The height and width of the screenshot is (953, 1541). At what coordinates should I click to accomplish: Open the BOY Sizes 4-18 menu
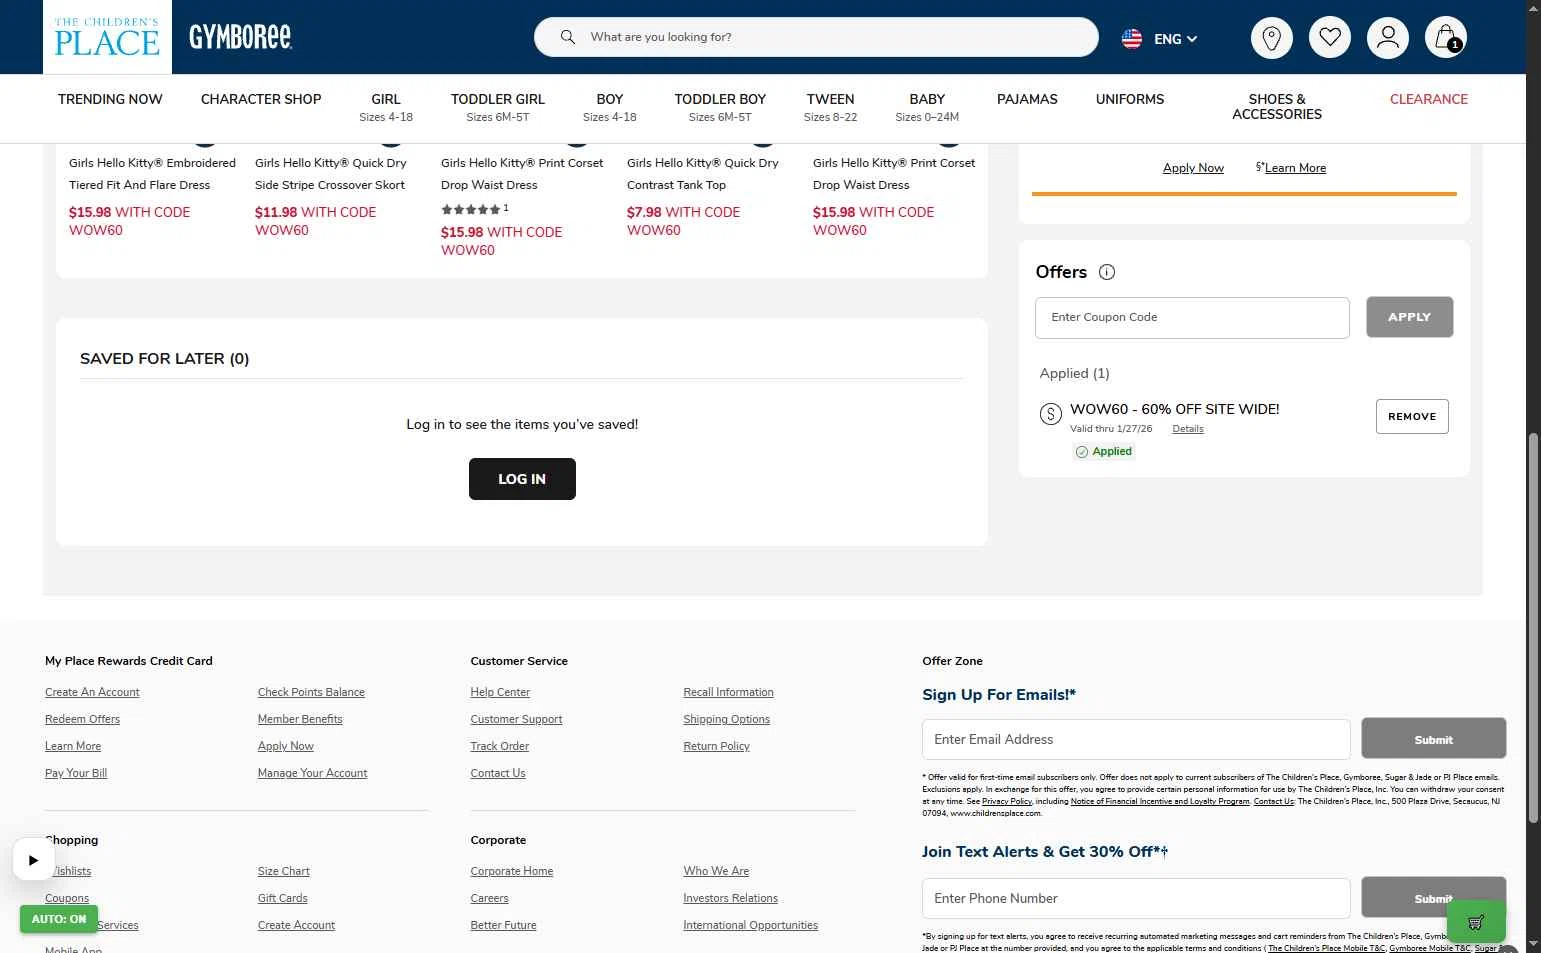point(610,107)
